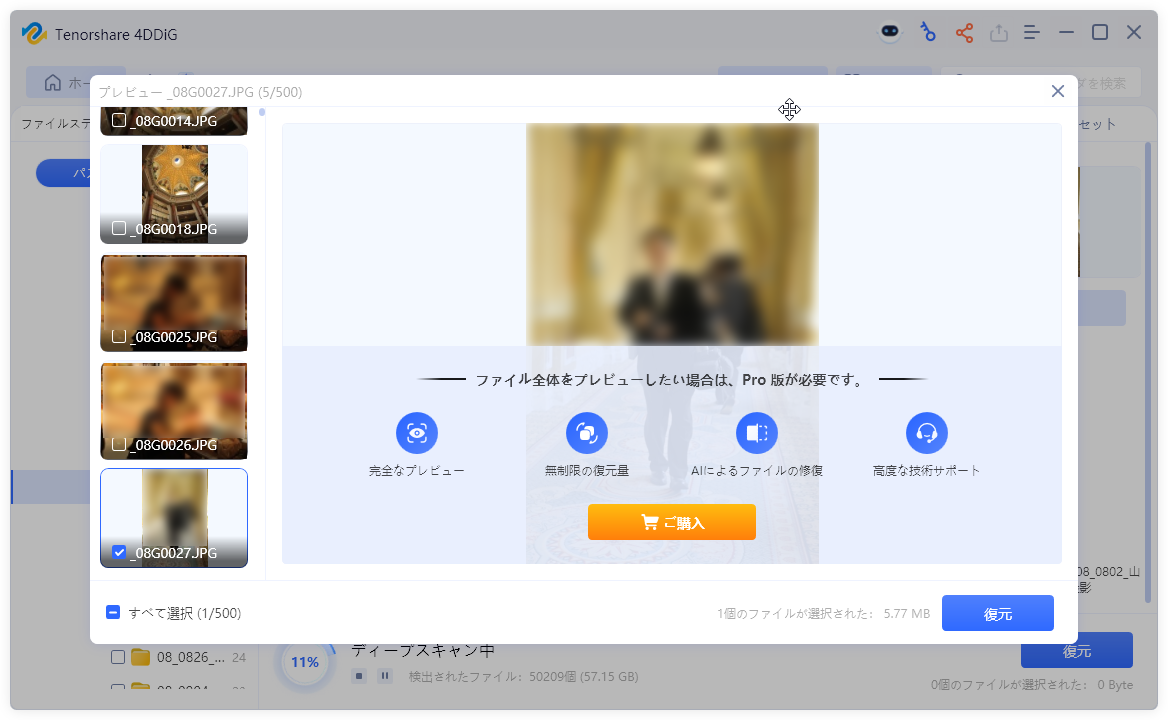Click the search field in main window
1168x720 pixels.
[x=1041, y=83]
